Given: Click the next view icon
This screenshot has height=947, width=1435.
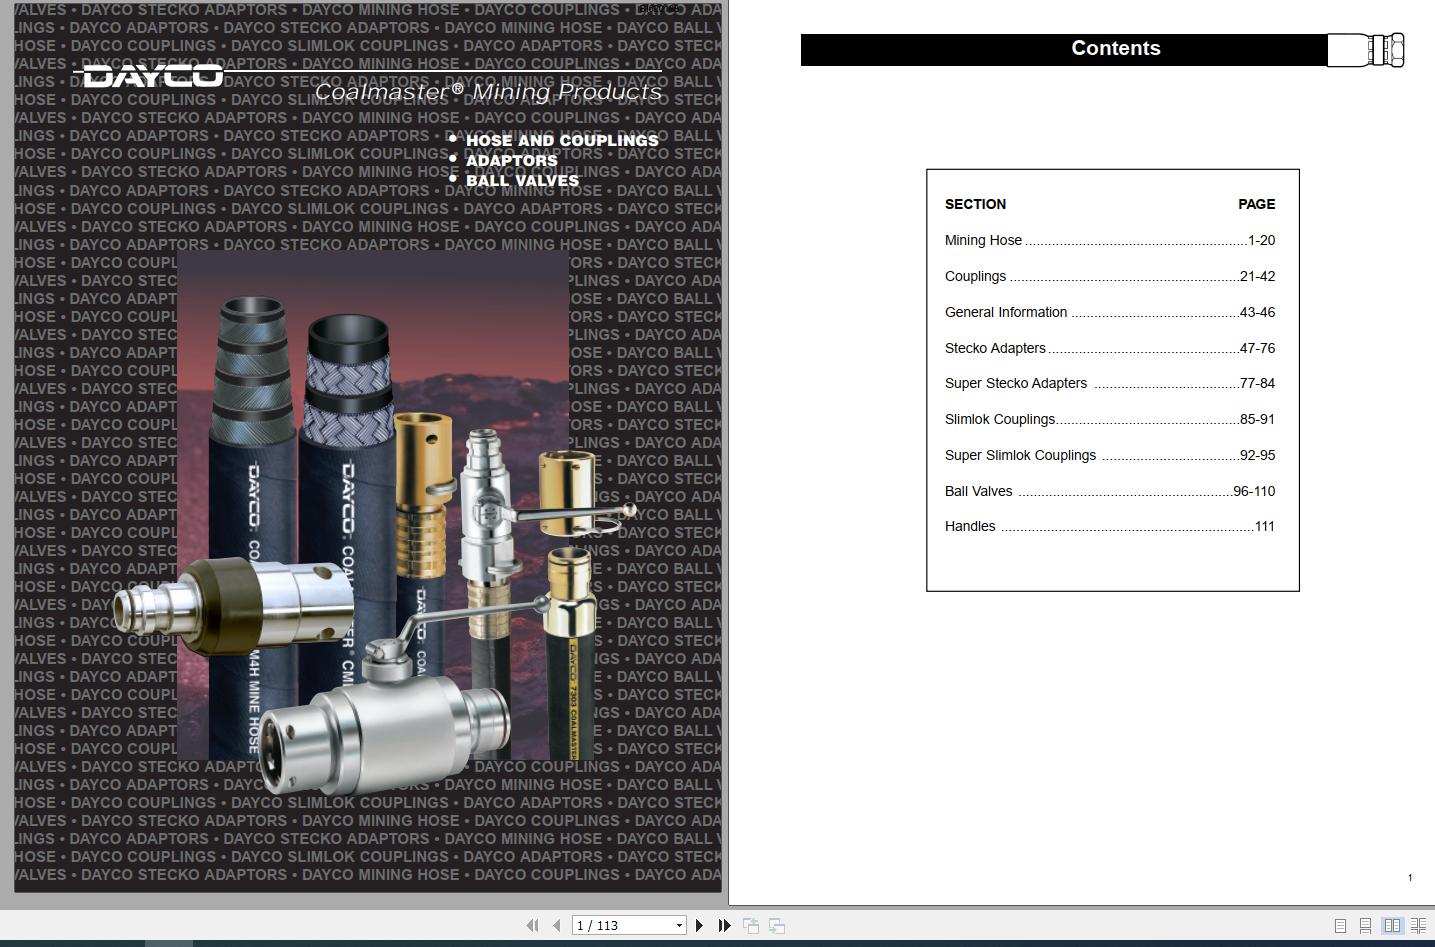Looking at the screenshot, I should (x=777, y=926).
